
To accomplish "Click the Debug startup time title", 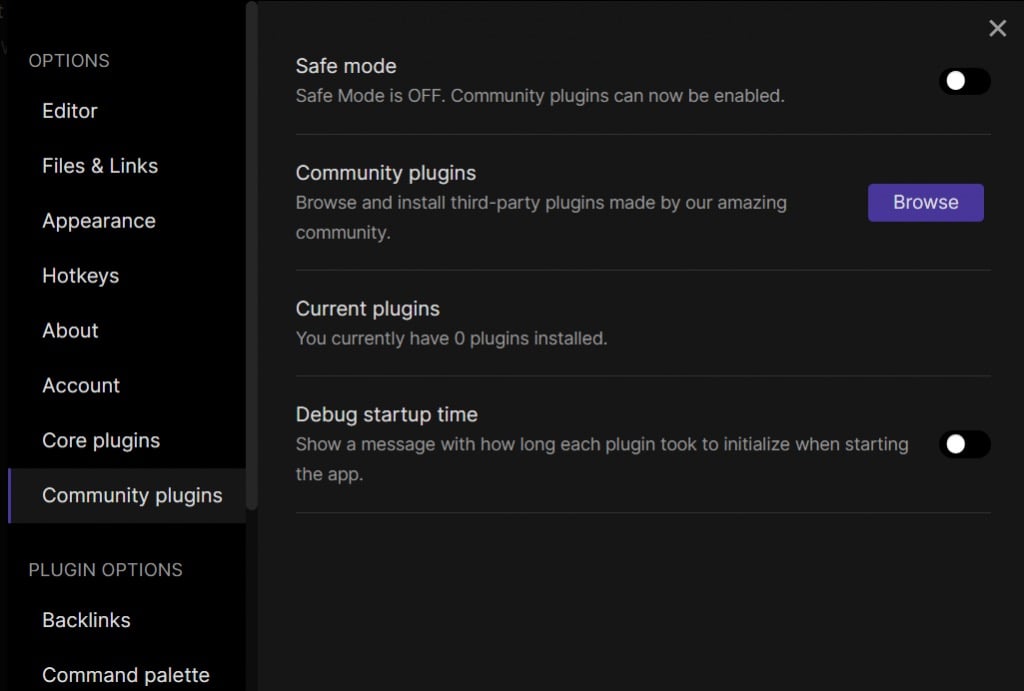I will click(x=386, y=414).
